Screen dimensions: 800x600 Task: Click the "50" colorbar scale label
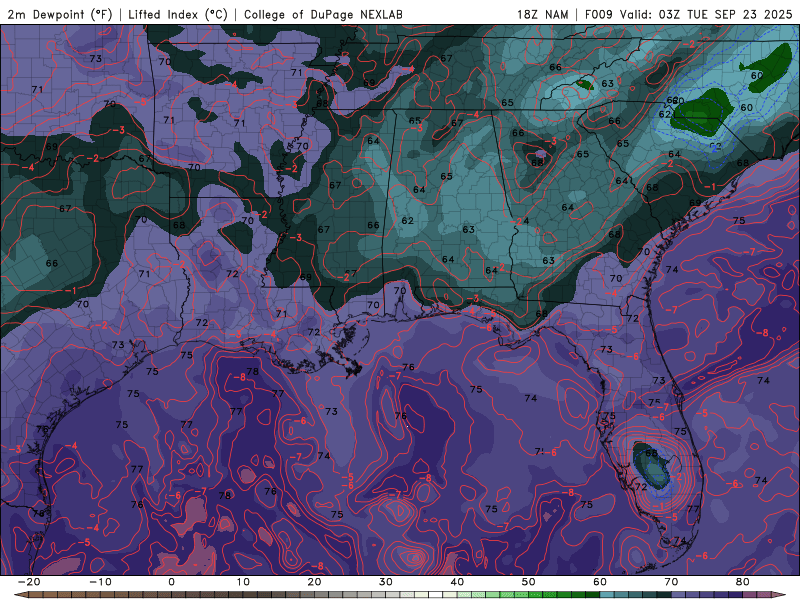529,582
